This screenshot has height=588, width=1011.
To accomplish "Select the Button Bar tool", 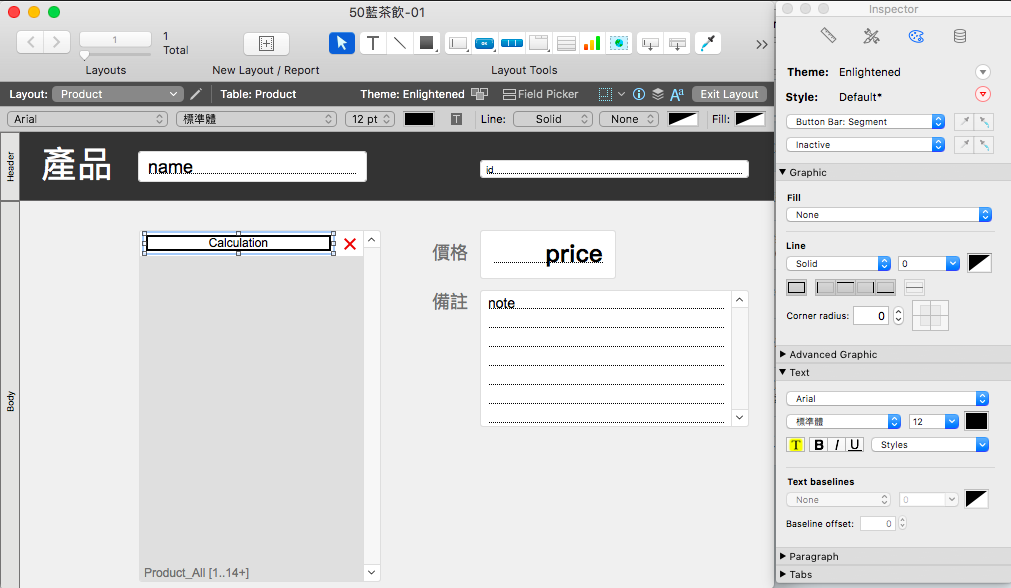I will pyautogui.click(x=511, y=43).
